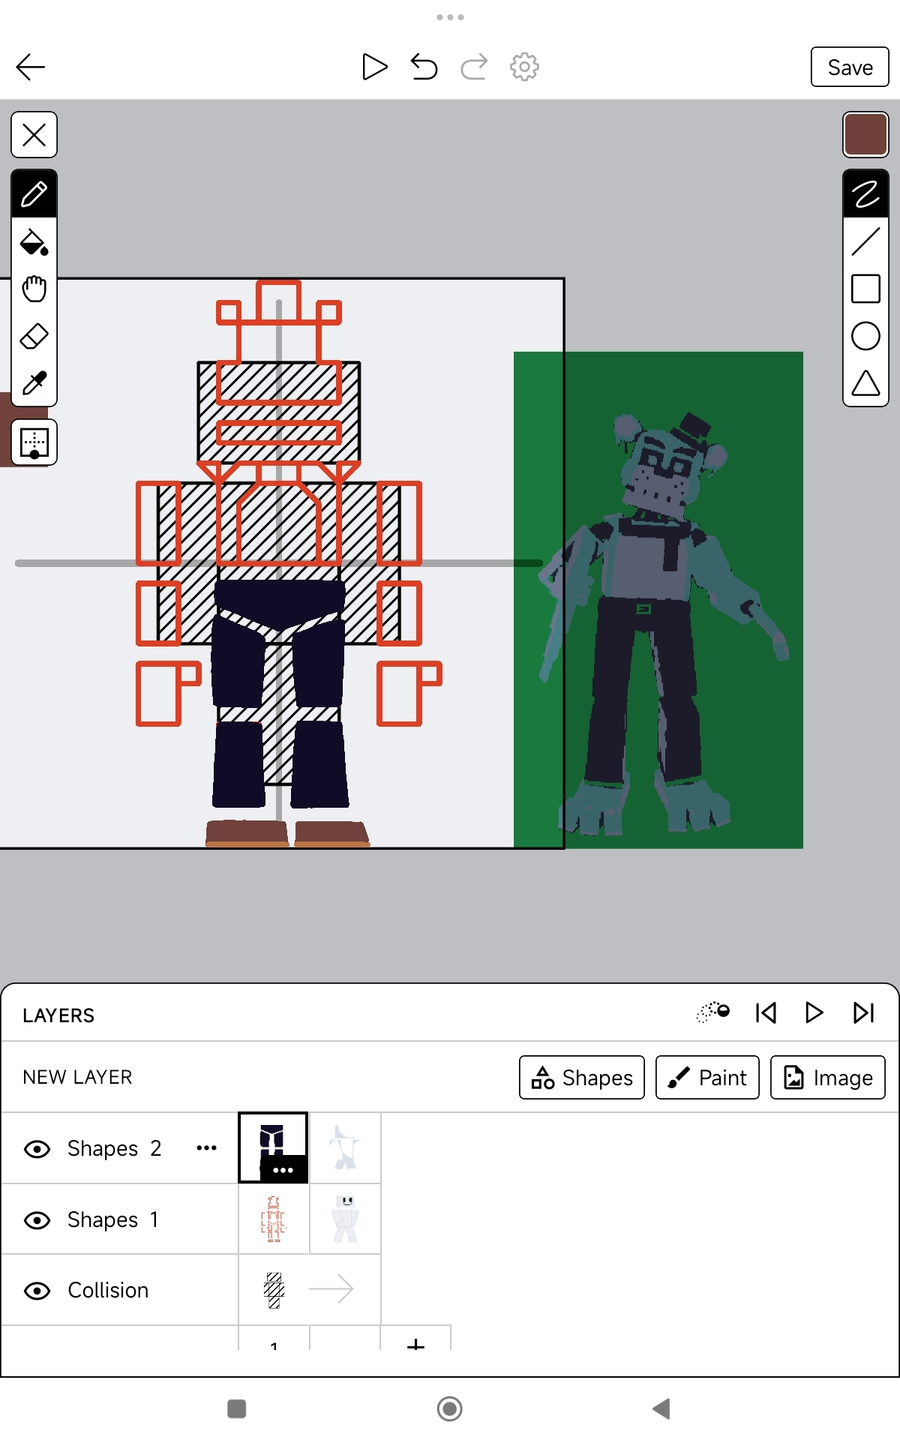This screenshot has height=1440, width=900.
Task: Add a new Image layer
Action: [828, 1077]
